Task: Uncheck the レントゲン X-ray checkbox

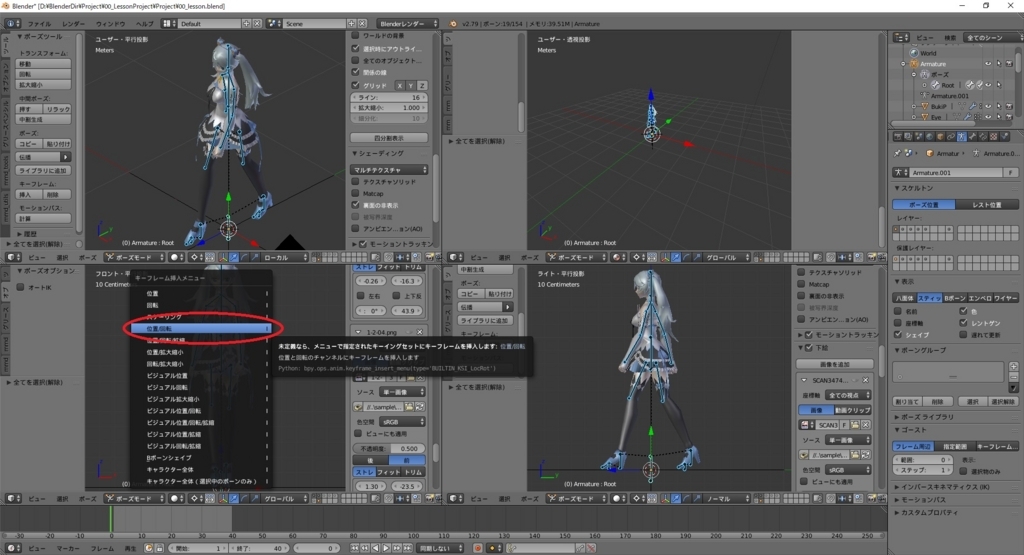Action: (x=963, y=323)
